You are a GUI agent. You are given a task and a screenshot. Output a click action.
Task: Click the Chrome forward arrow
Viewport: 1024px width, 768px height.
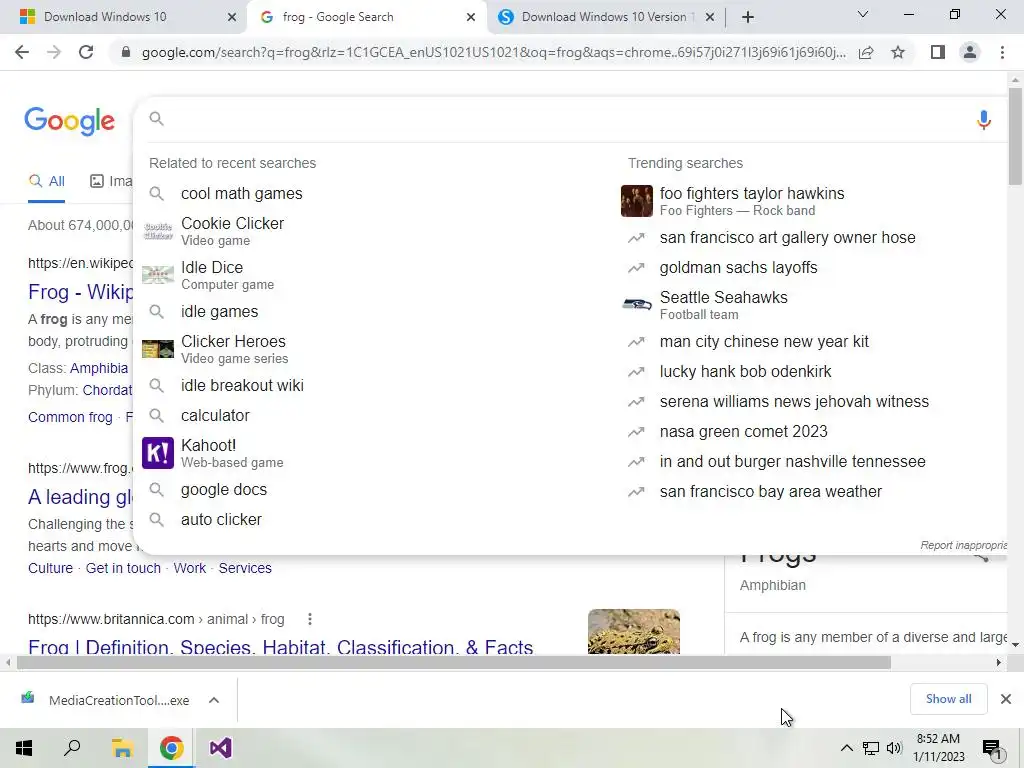pyautogui.click(x=54, y=52)
